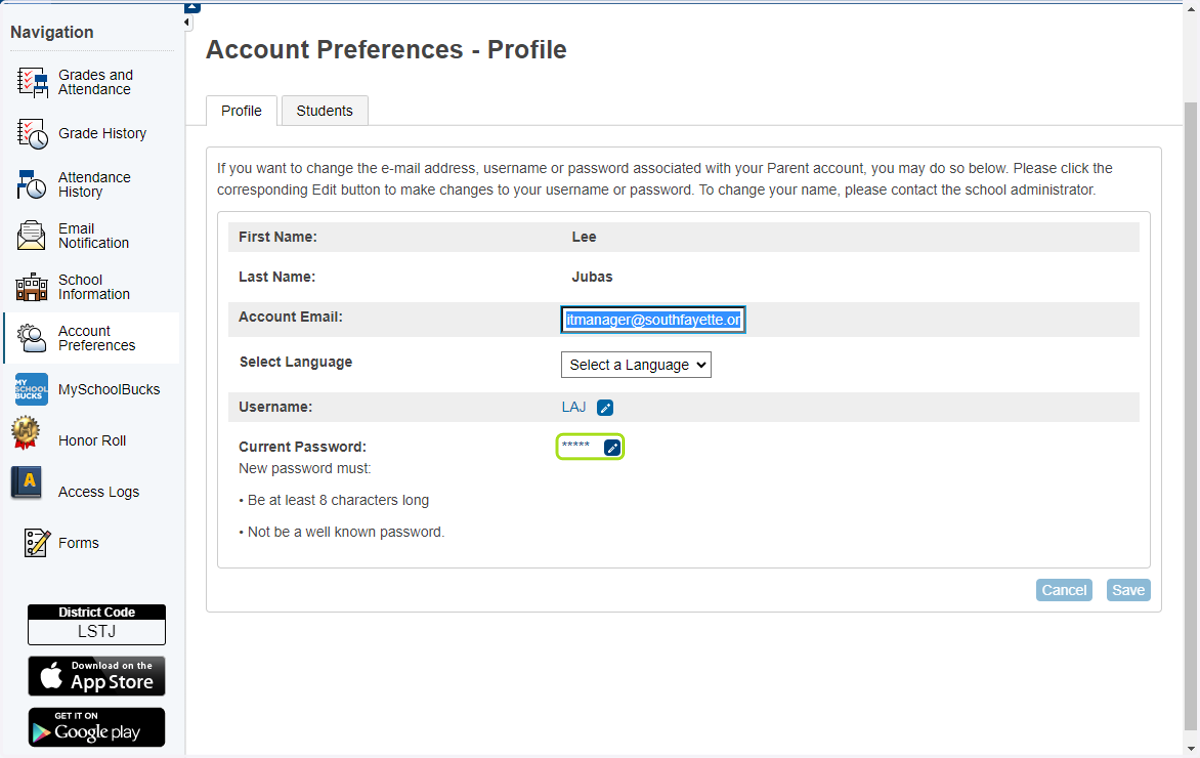Go to Forms link

pyautogui.click(x=79, y=543)
